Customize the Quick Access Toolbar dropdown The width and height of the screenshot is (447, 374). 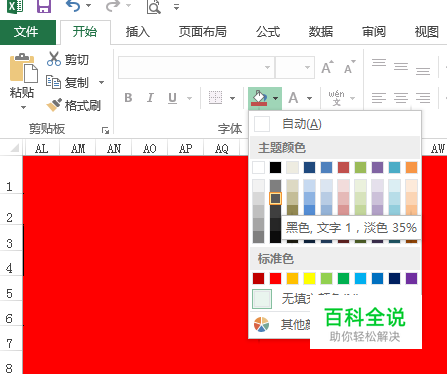[x=177, y=6]
